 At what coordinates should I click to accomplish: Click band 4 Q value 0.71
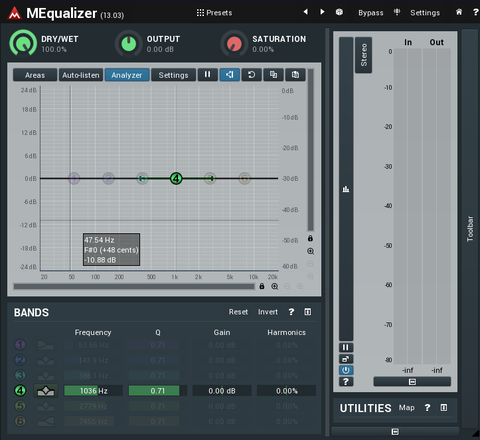pos(158,391)
